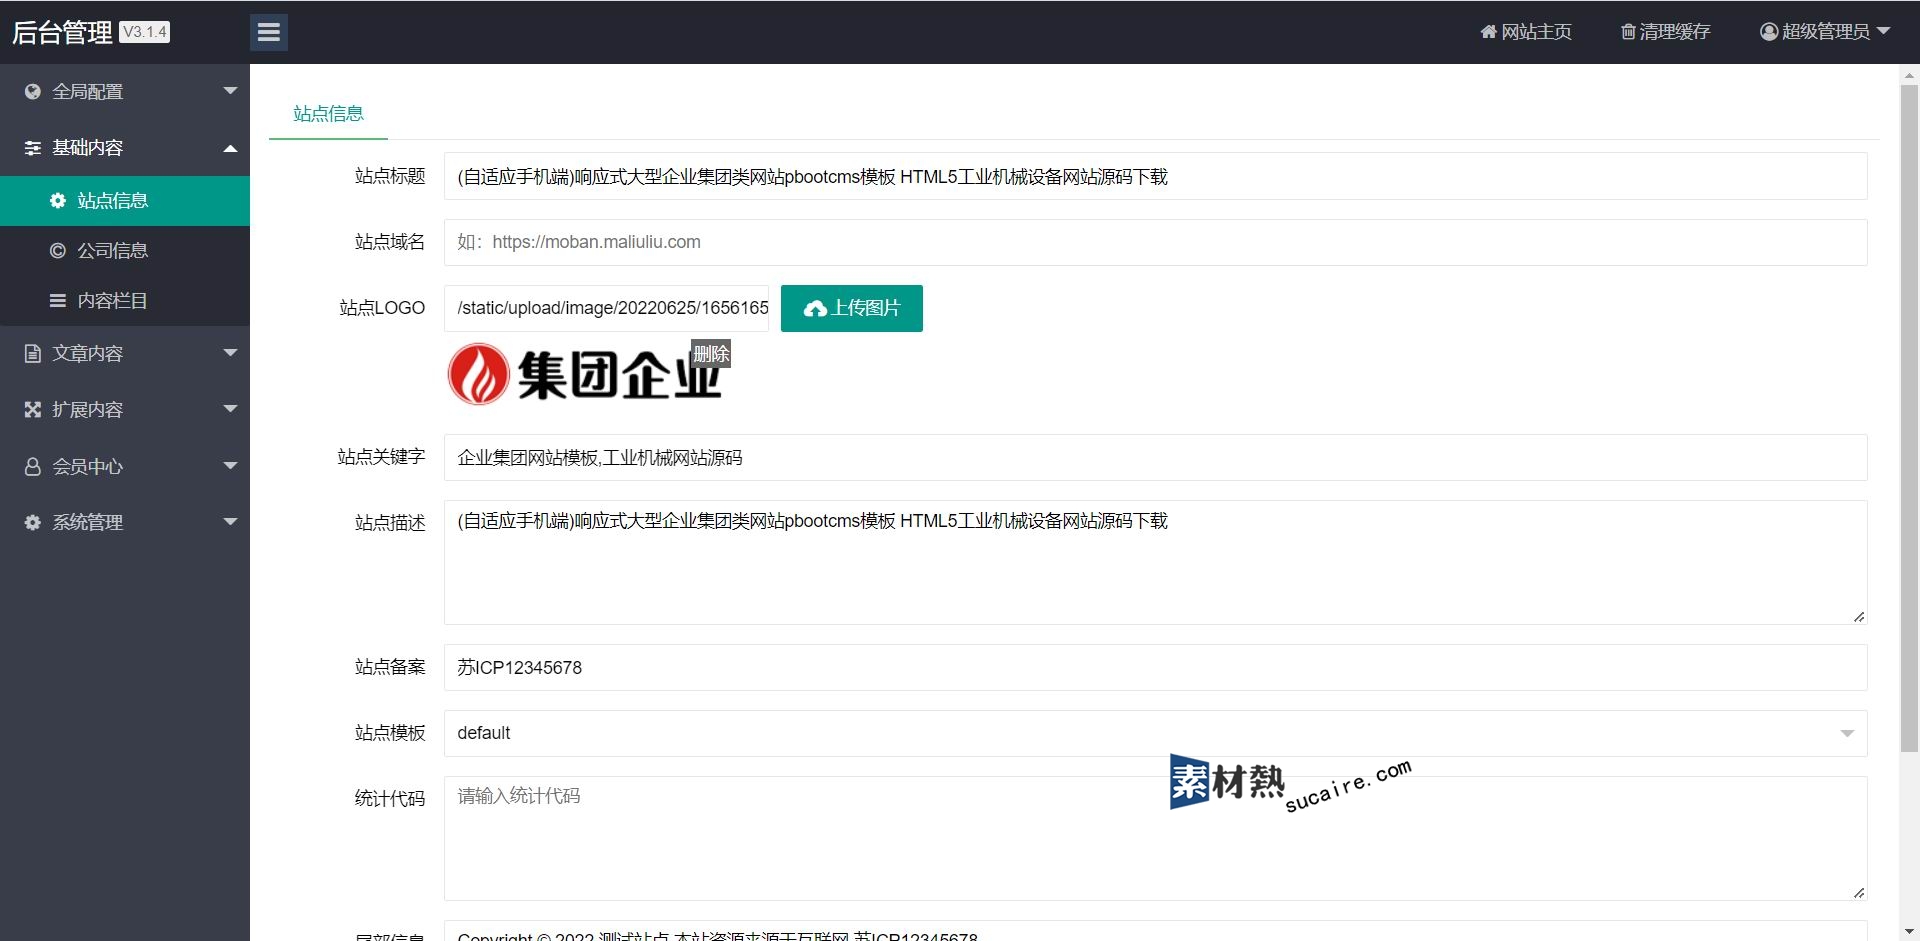1920x941 pixels.
Task: Expand the 会员中心 menu arrow
Action: tap(230, 466)
